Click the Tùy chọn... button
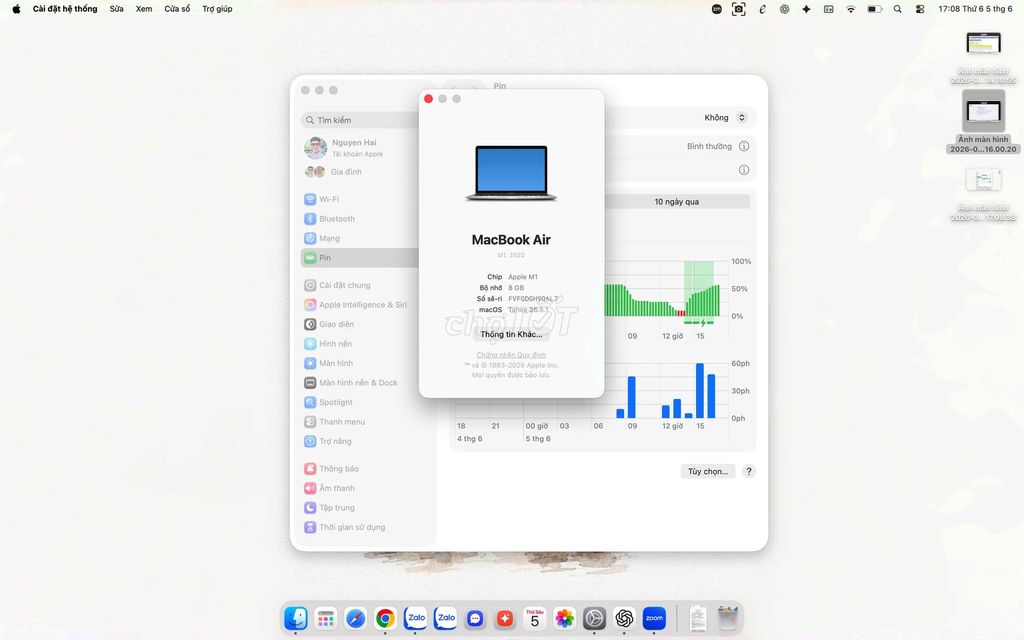The image size is (1024, 640). pos(708,472)
